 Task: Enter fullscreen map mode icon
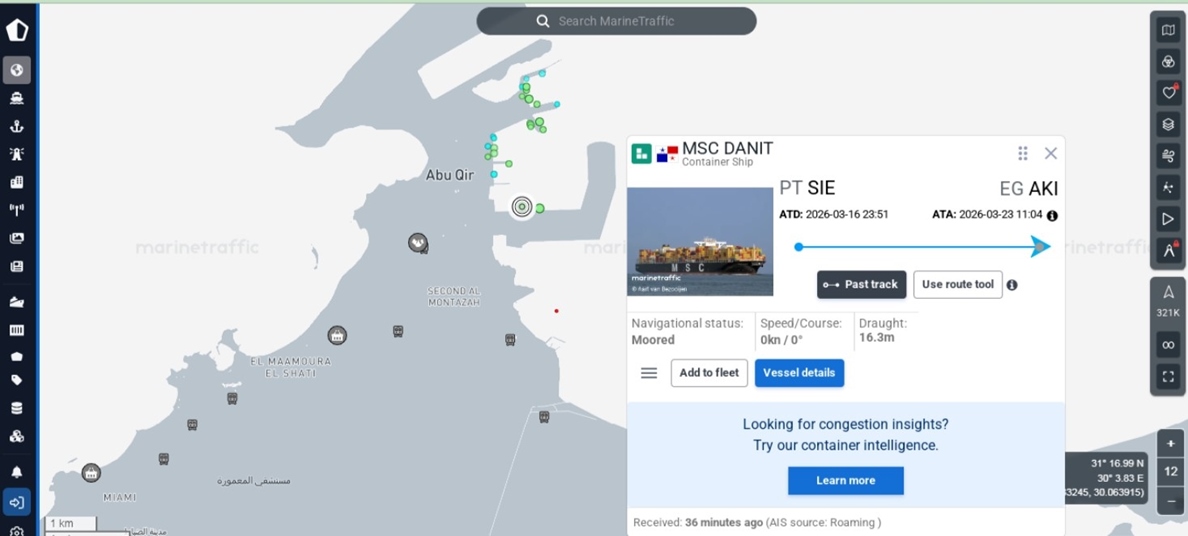[1168, 376]
